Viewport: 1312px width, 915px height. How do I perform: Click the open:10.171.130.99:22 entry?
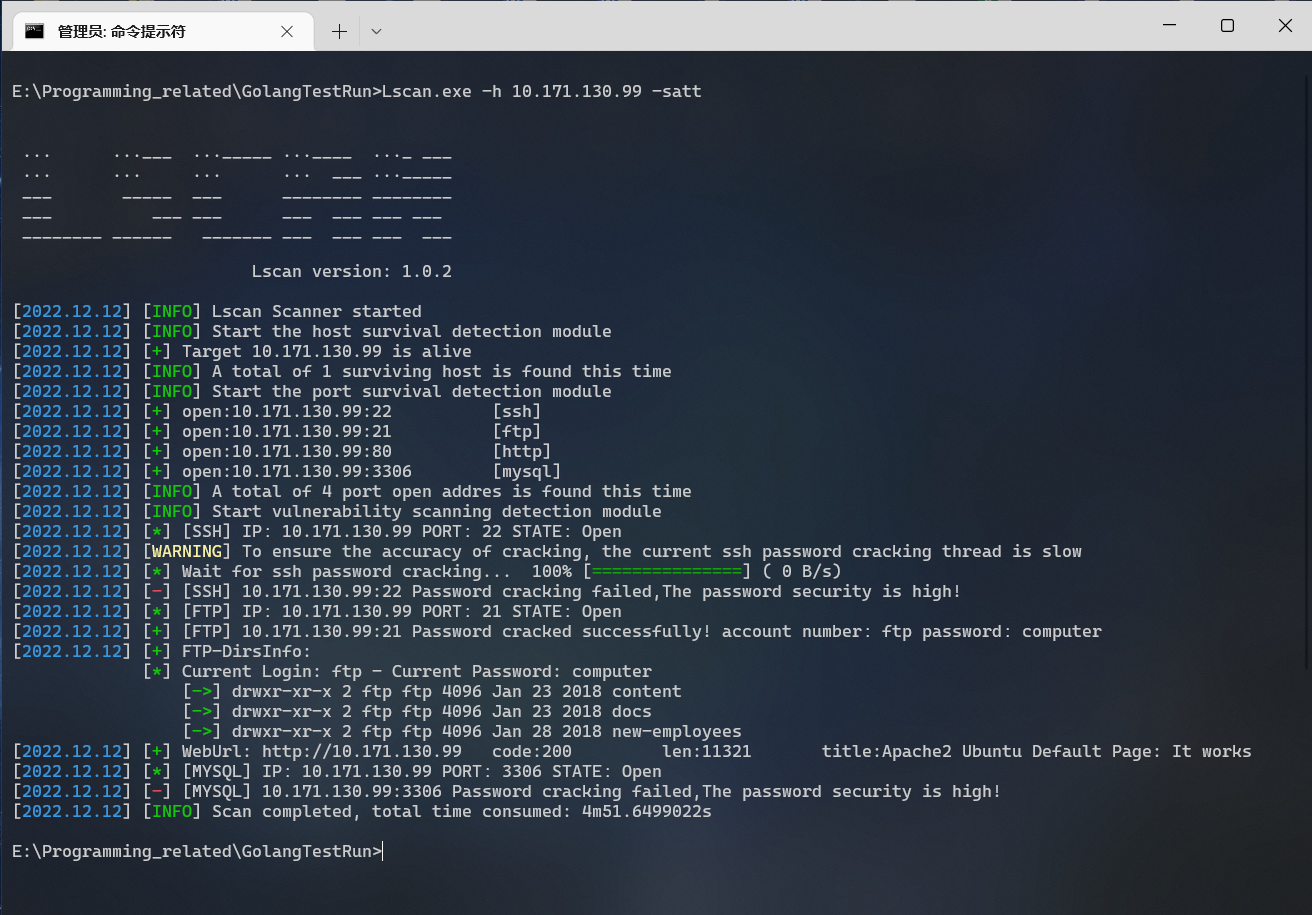tap(287, 411)
